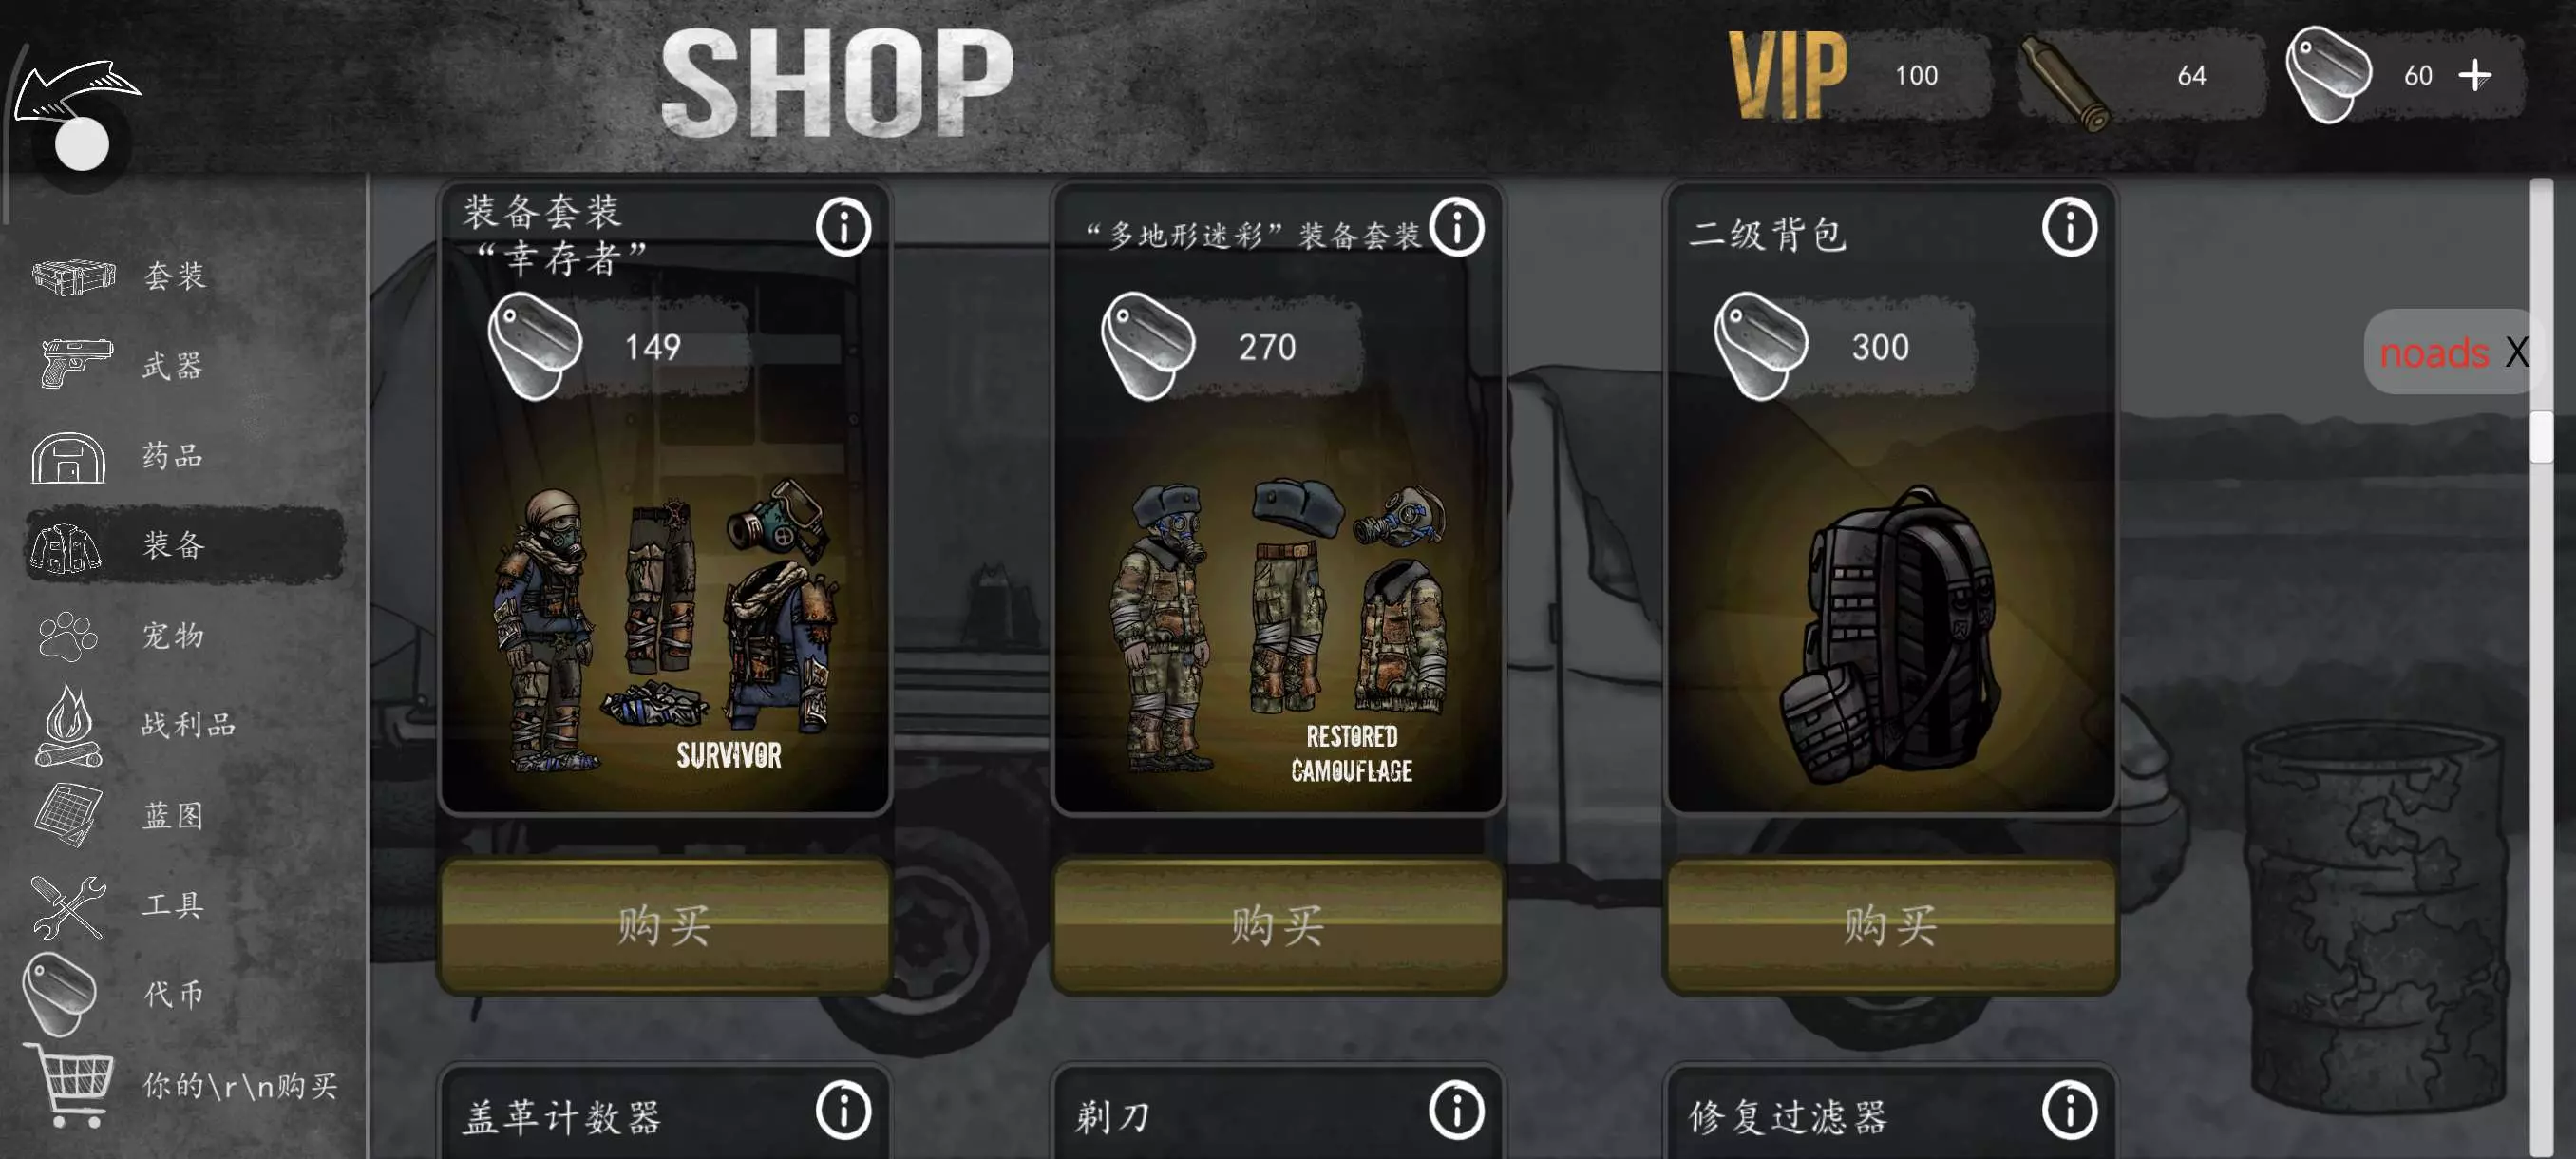Show info for the Restored Camouflage set
This screenshot has width=2576, height=1159.
tap(1456, 227)
